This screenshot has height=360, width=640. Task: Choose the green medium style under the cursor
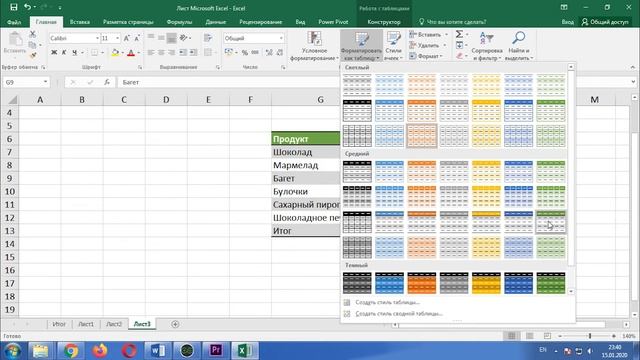click(x=551, y=222)
